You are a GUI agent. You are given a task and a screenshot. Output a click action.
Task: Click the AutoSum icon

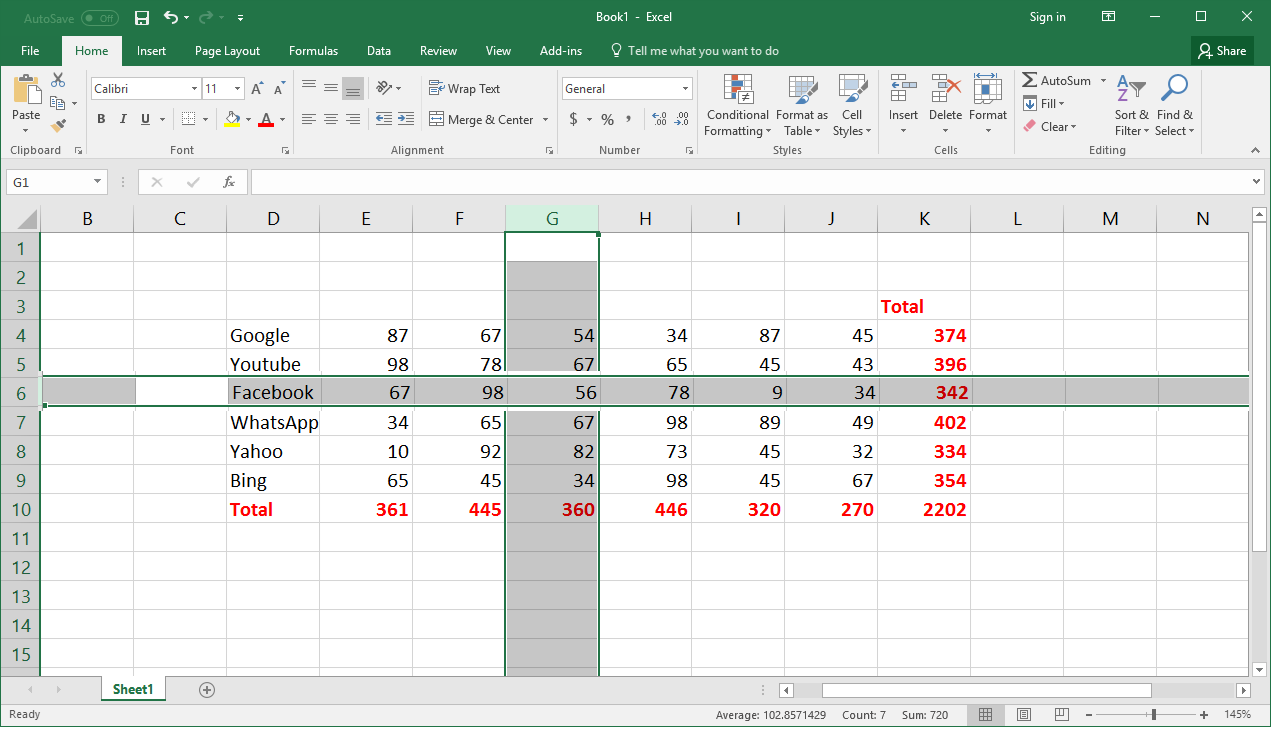pos(1057,80)
